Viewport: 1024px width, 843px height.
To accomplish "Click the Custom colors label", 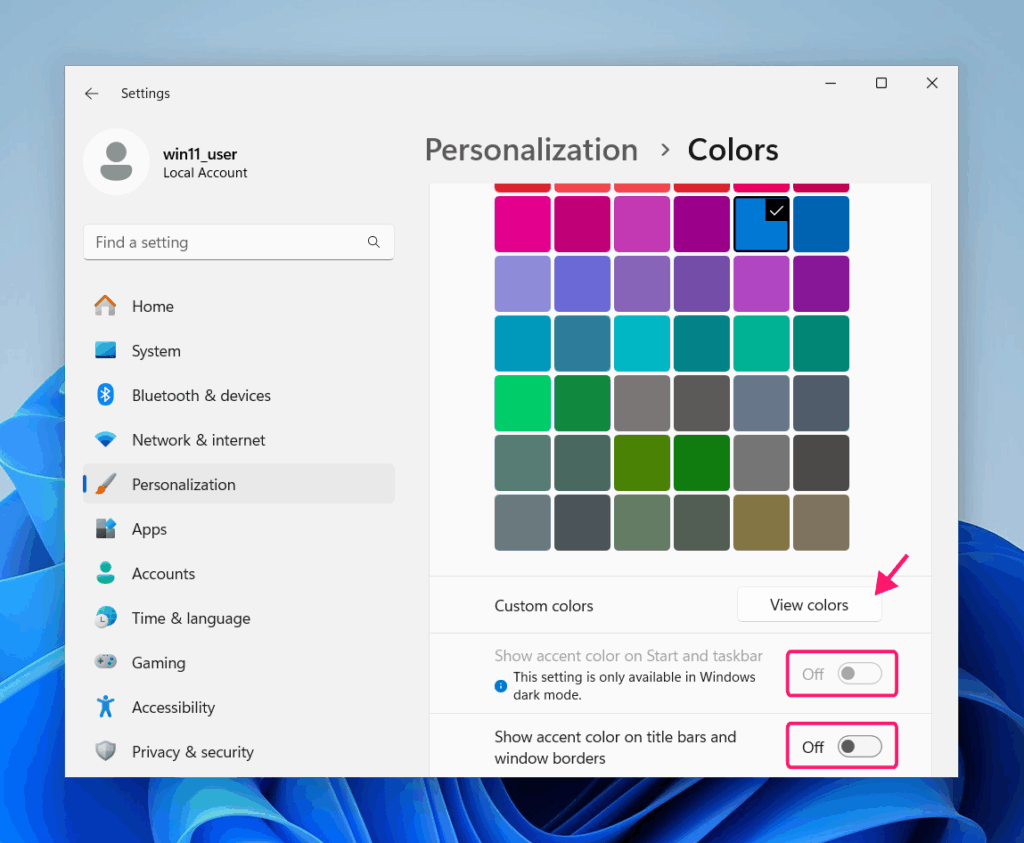I will click(544, 606).
